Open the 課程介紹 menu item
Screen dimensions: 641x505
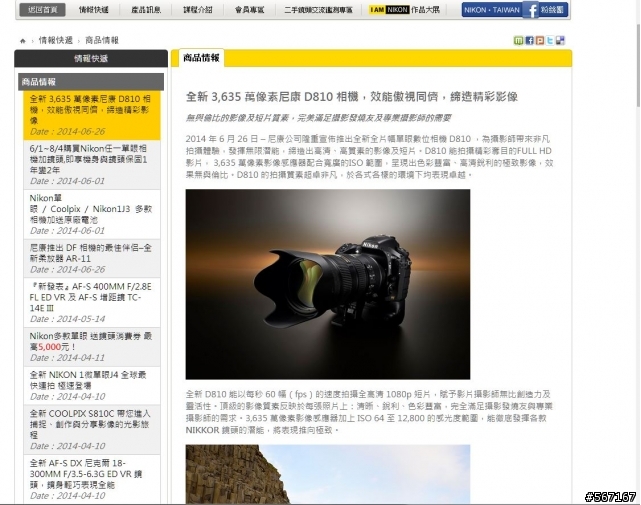pyautogui.click(x=198, y=10)
